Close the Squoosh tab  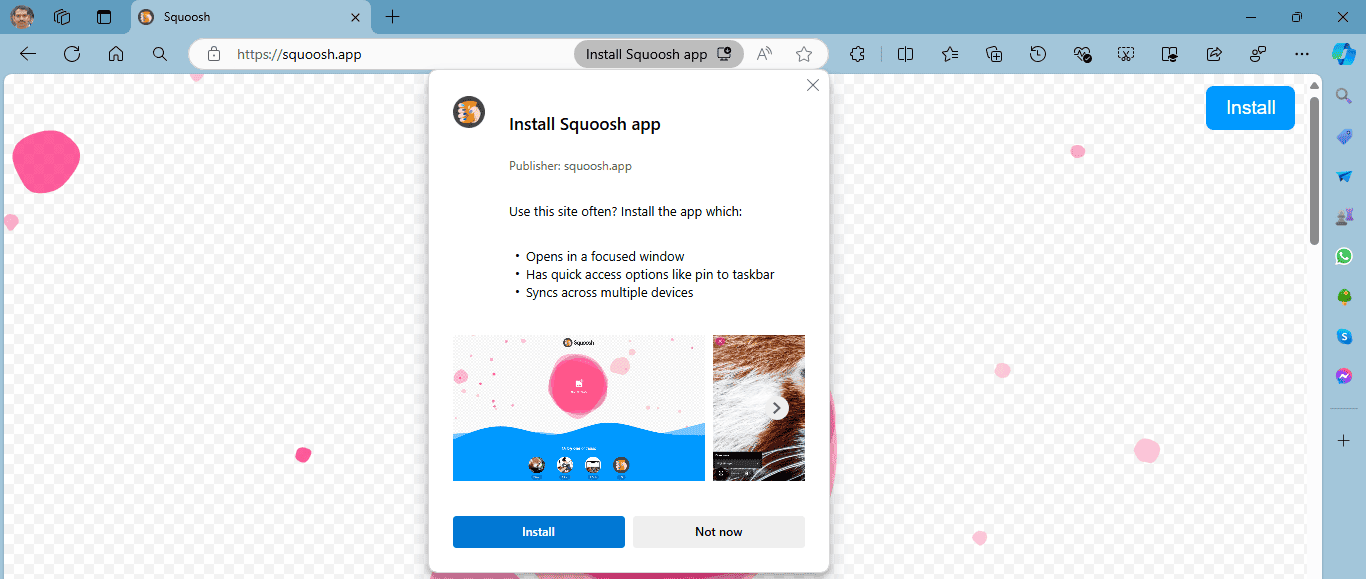click(x=355, y=17)
